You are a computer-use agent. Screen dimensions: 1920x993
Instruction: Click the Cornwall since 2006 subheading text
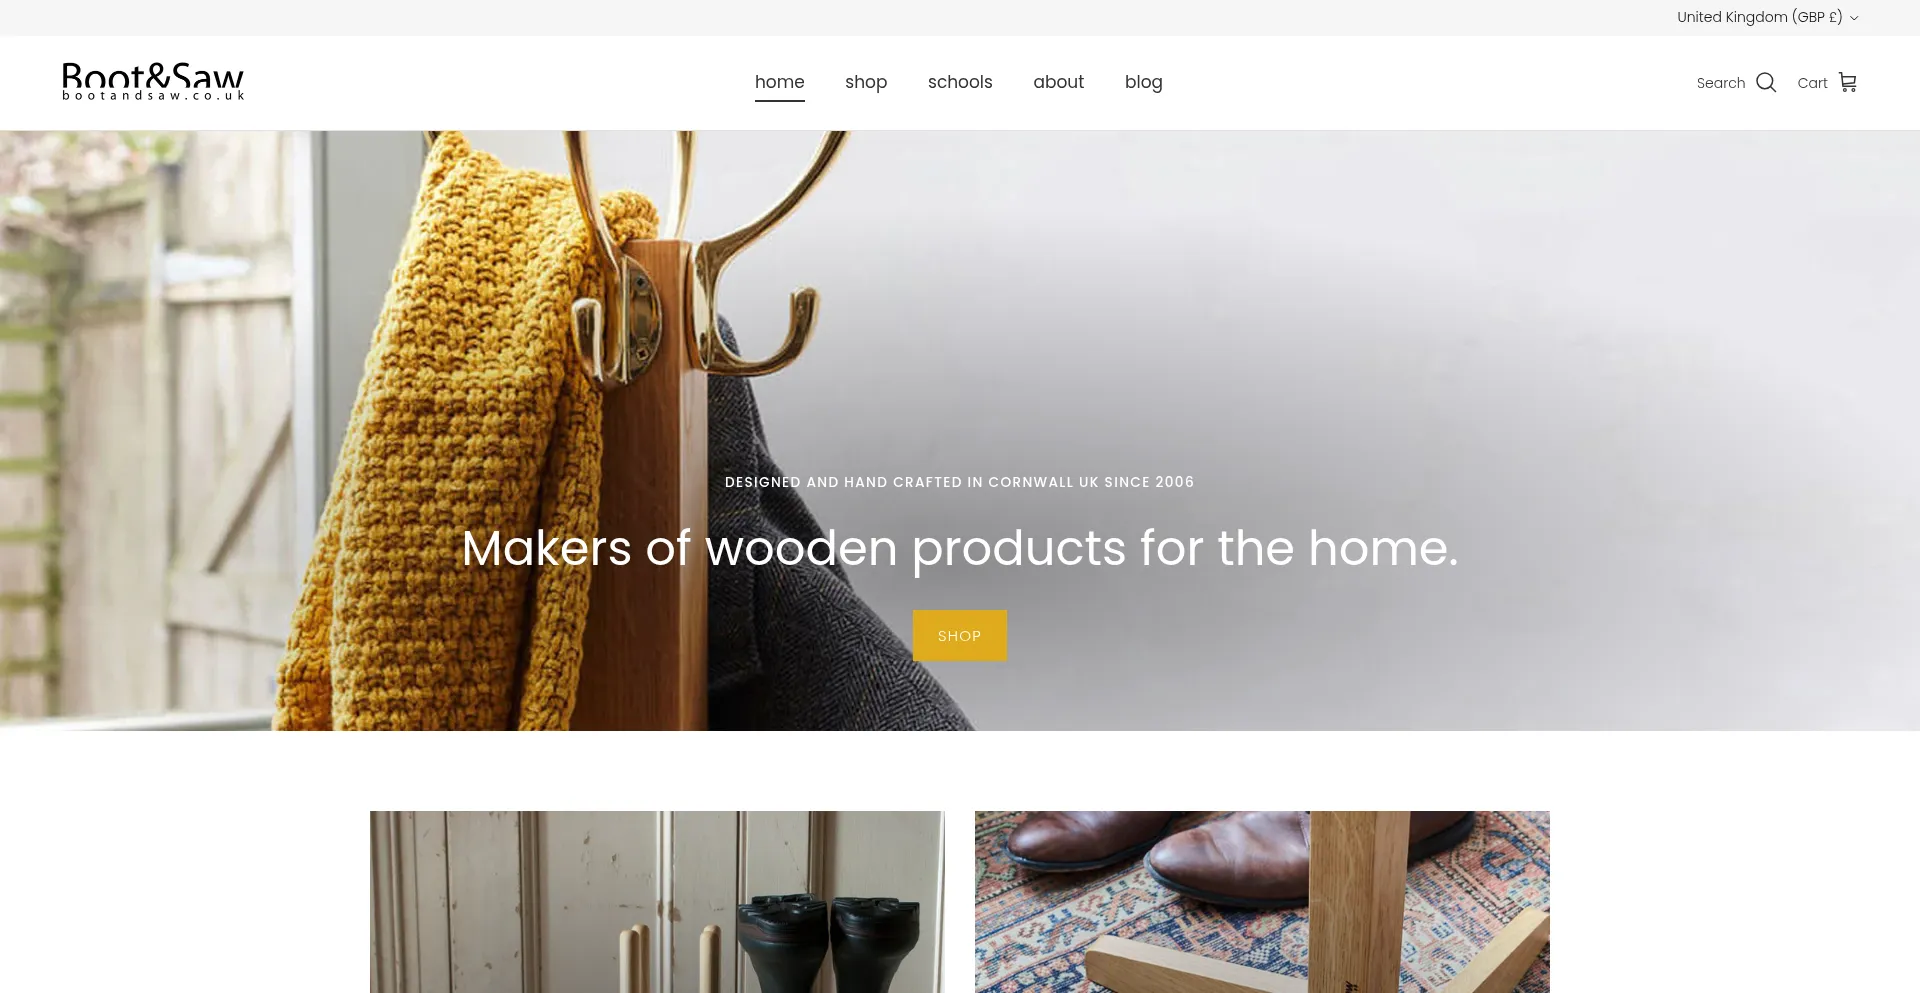pos(959,482)
